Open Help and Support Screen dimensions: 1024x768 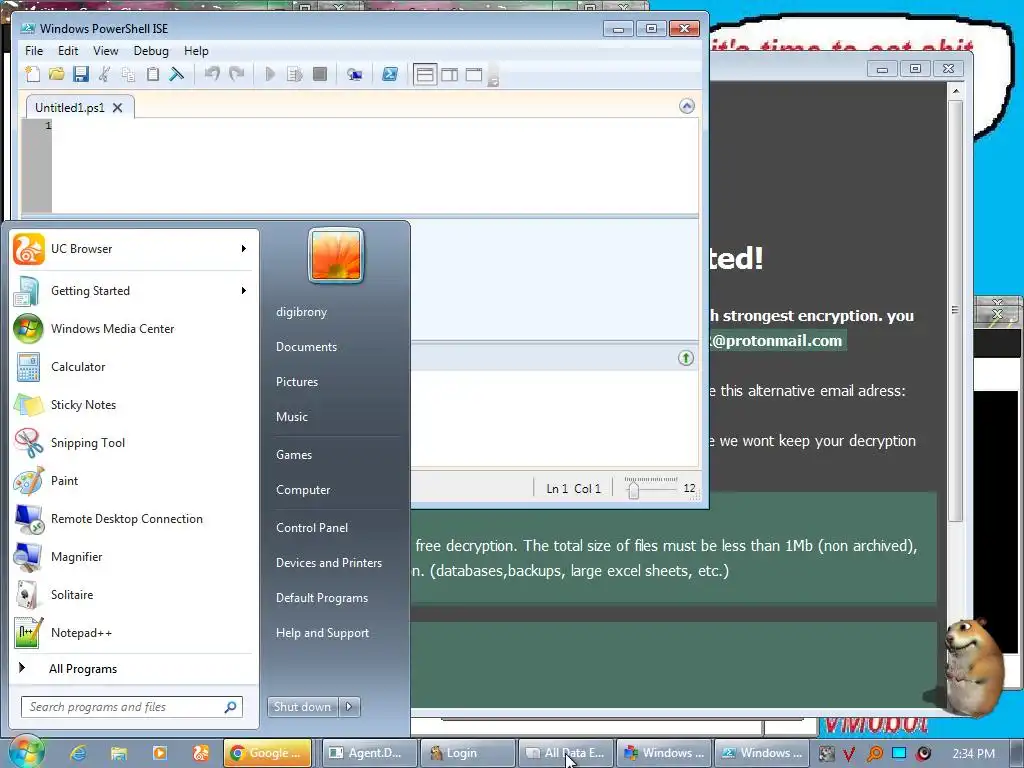tap(323, 633)
